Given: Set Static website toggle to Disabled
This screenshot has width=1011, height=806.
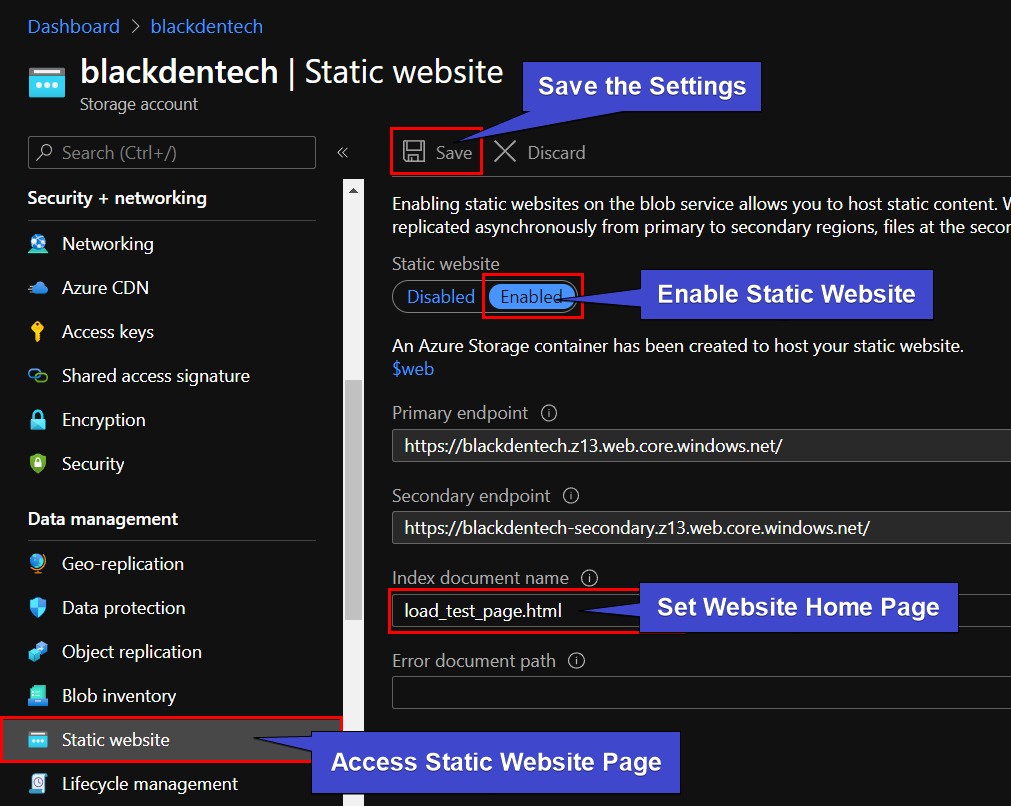Looking at the screenshot, I should [441, 297].
